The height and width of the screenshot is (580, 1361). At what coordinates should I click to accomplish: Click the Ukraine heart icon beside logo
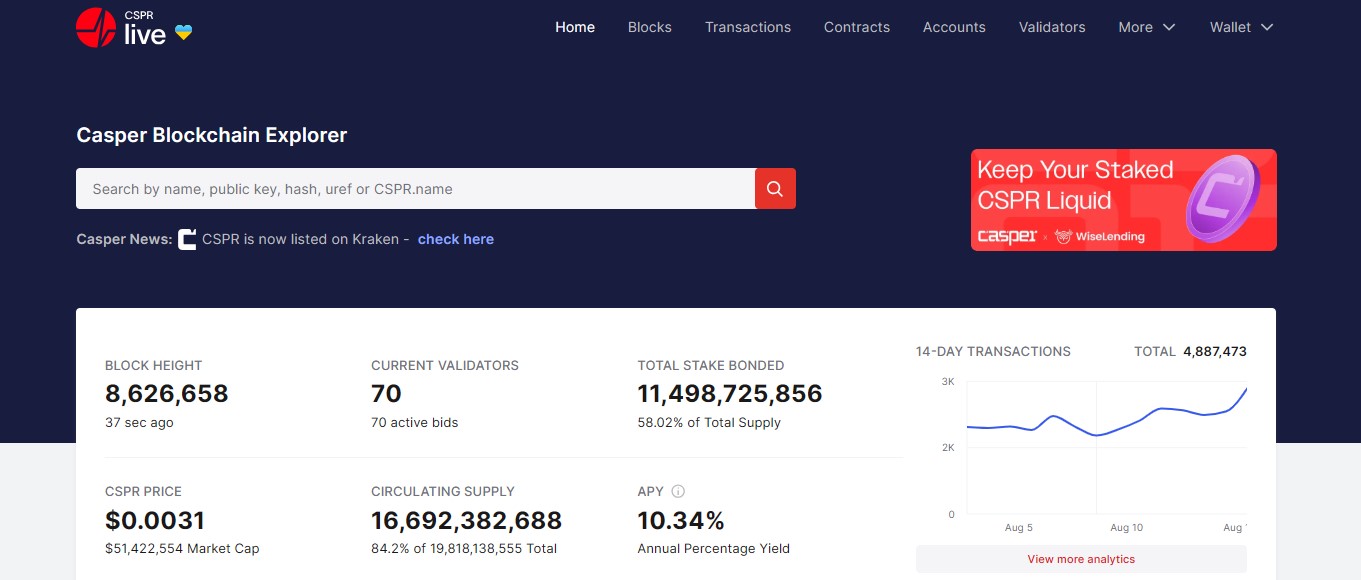pos(183,32)
